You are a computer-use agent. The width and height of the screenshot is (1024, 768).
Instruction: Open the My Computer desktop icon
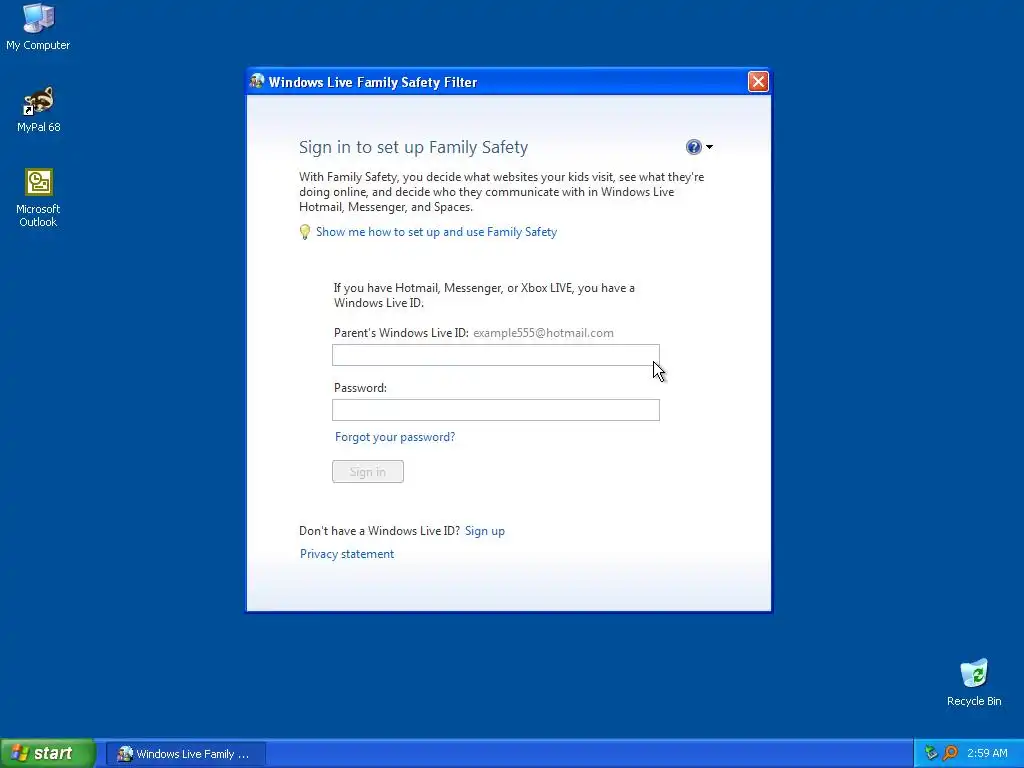point(38,27)
